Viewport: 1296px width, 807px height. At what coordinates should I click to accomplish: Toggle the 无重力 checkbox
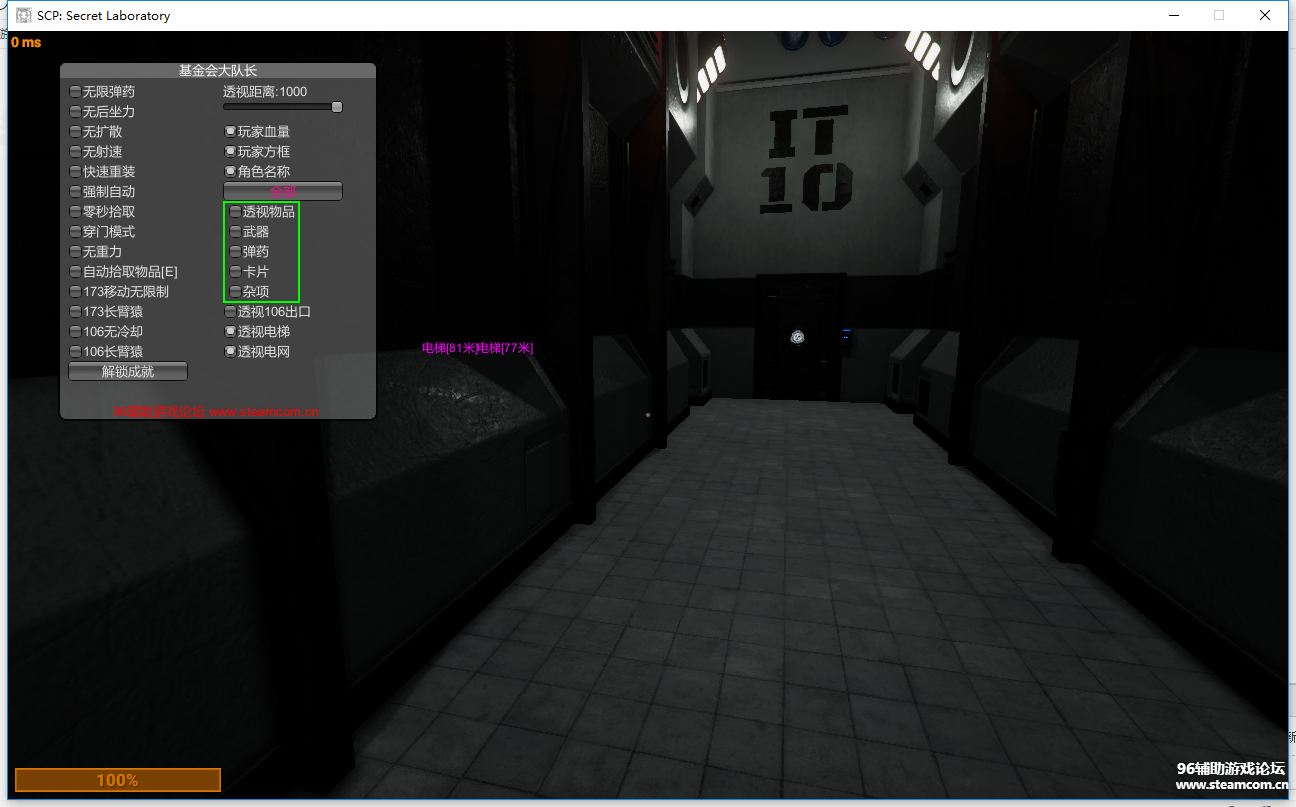tap(75, 252)
